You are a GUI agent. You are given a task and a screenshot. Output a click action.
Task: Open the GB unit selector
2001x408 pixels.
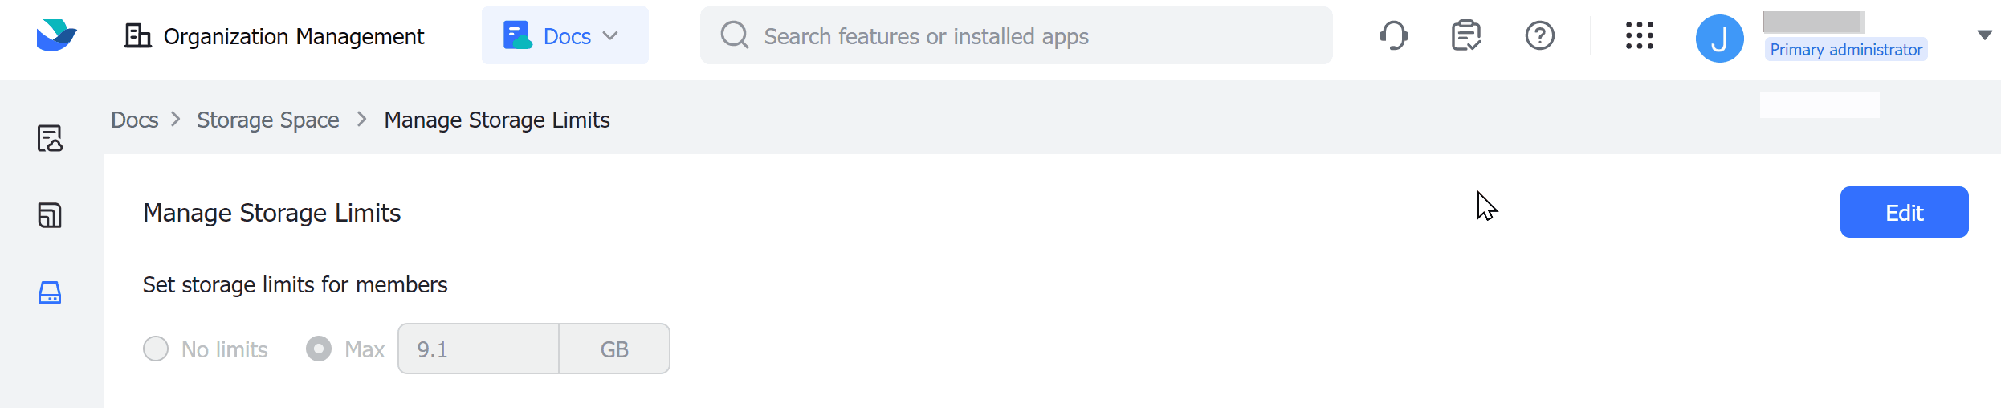point(614,349)
